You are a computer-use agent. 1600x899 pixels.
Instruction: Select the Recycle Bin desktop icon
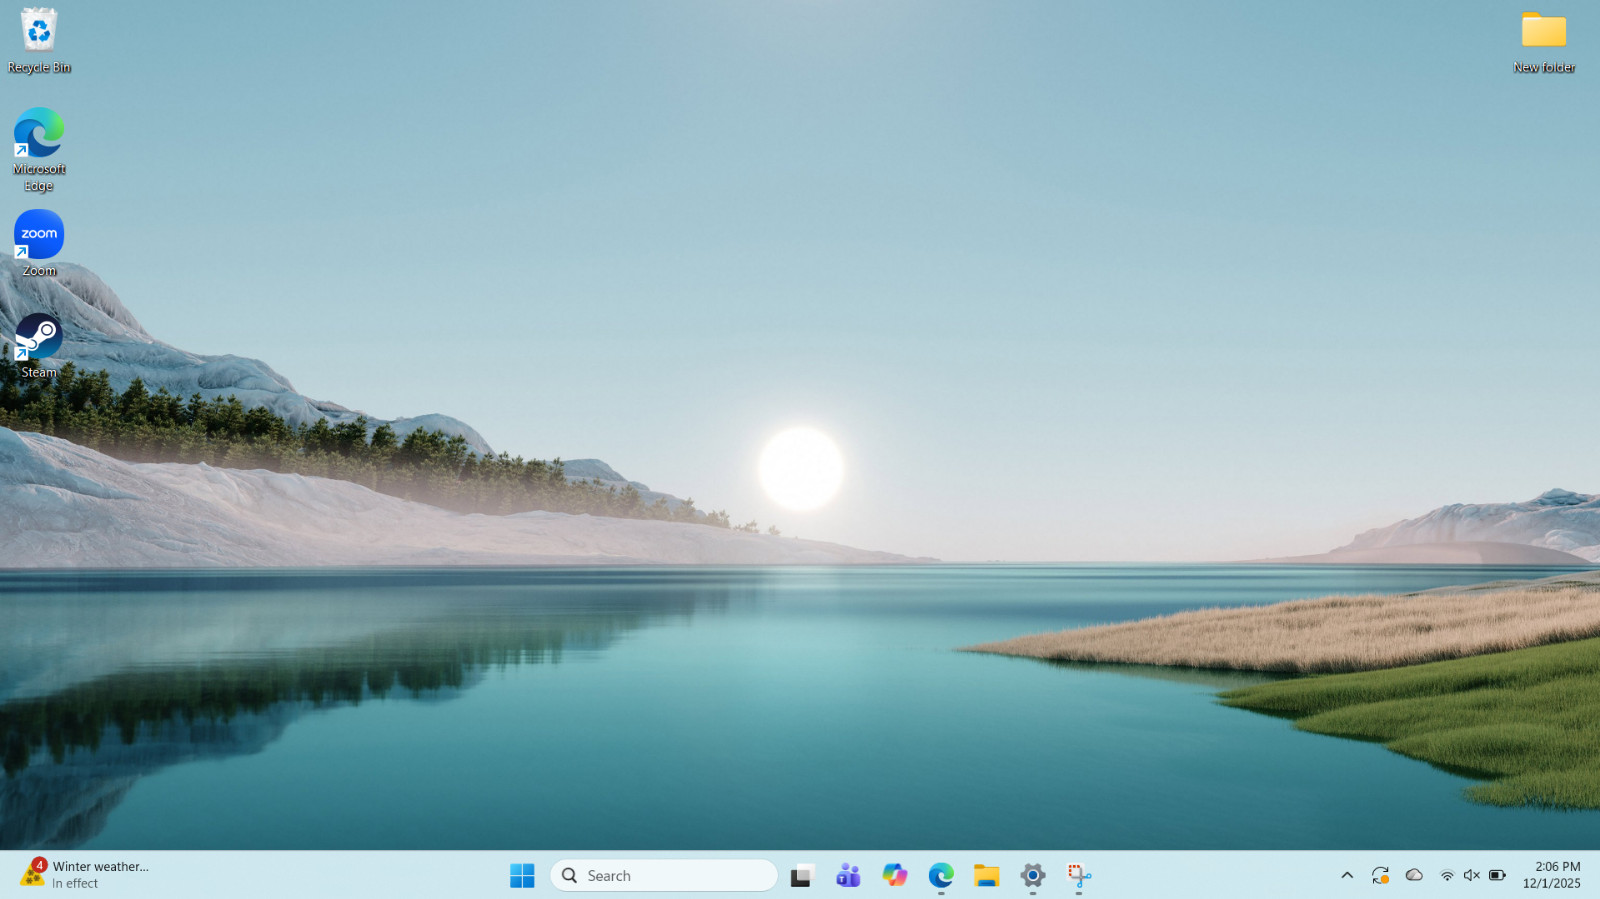tap(39, 41)
